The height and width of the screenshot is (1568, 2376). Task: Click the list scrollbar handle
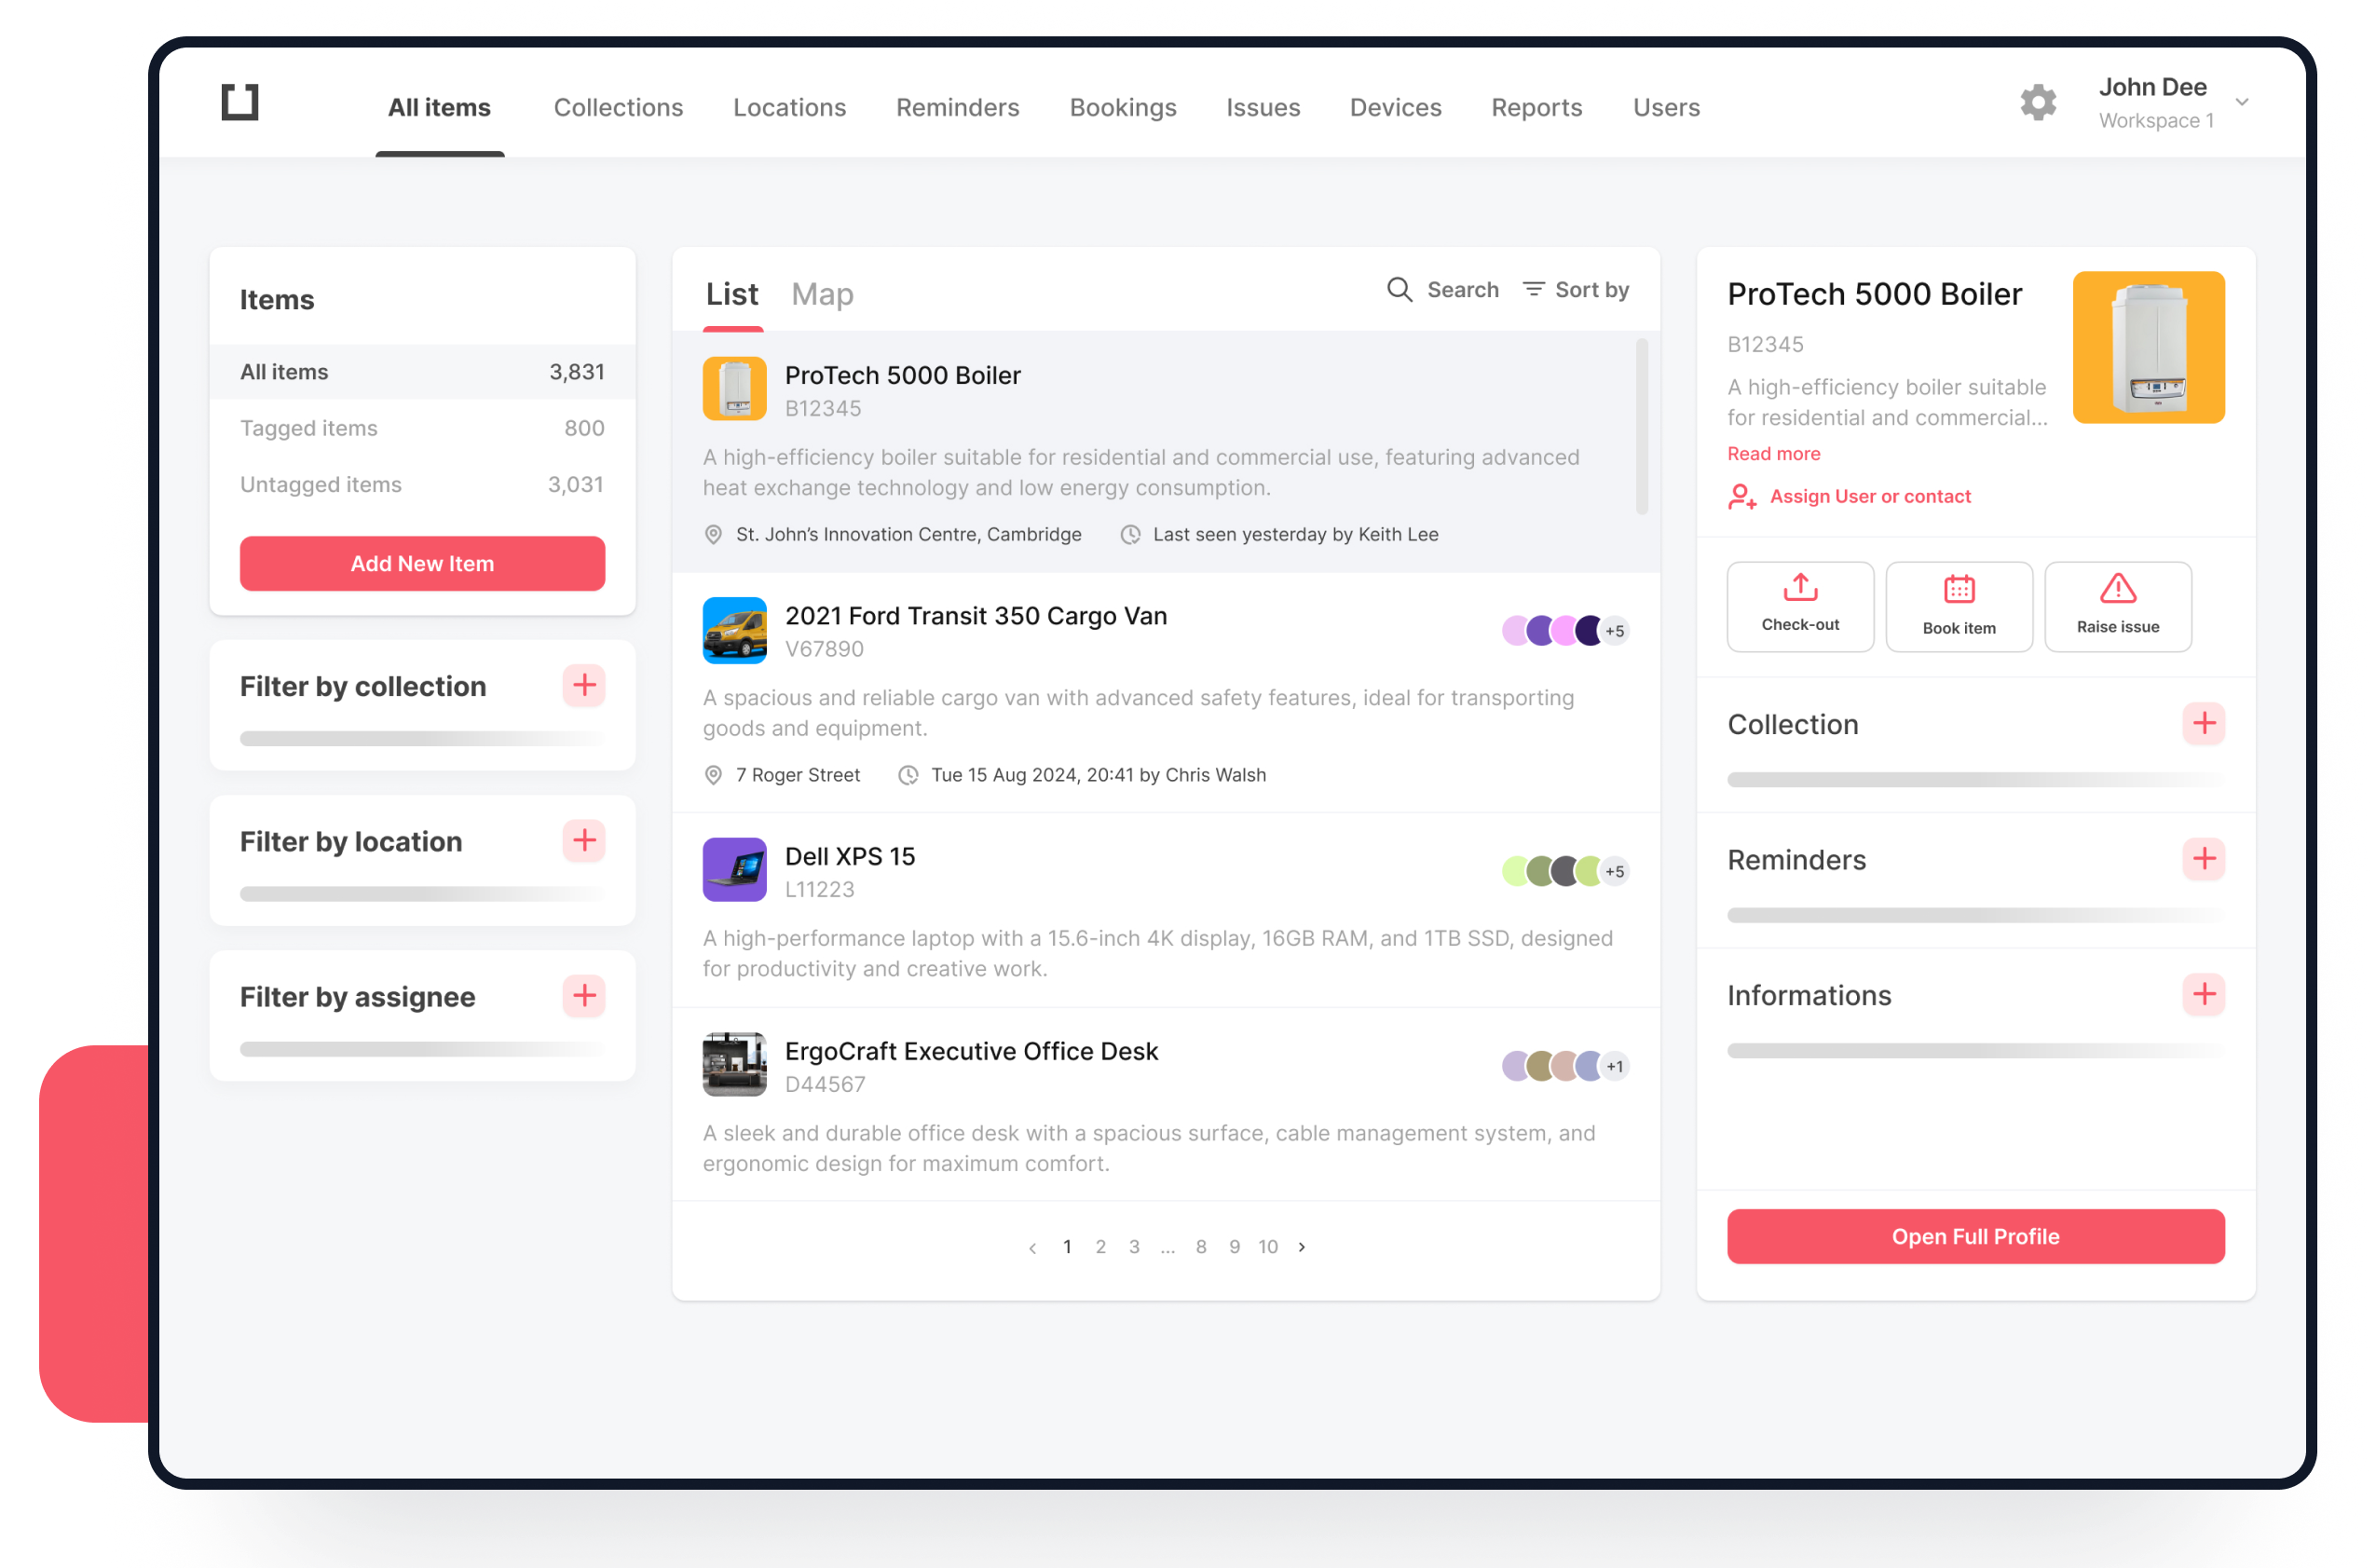1641,427
